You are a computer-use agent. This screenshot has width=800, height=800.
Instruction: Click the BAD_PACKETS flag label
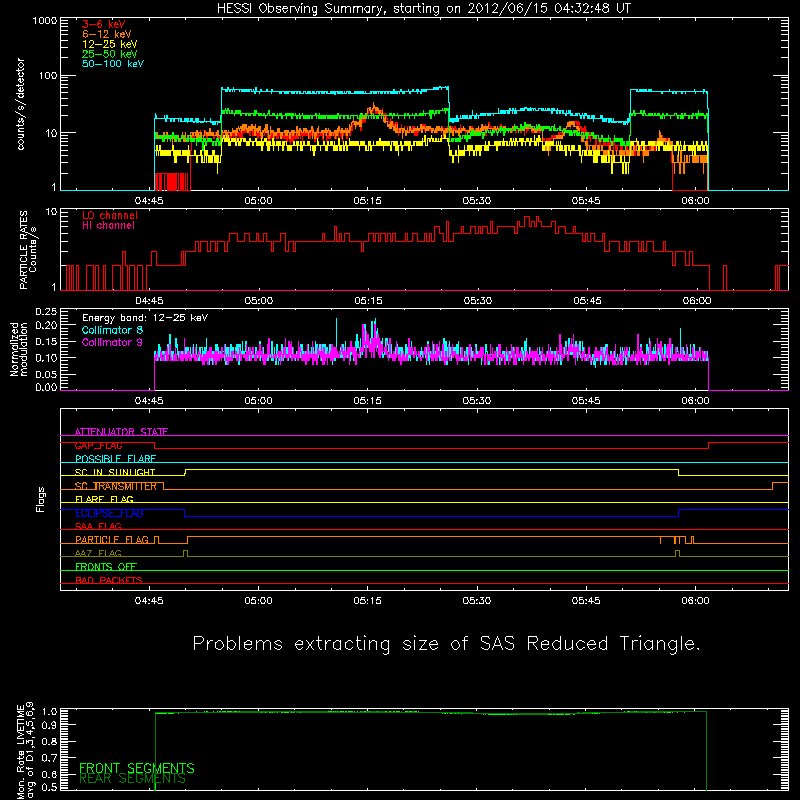pos(109,580)
